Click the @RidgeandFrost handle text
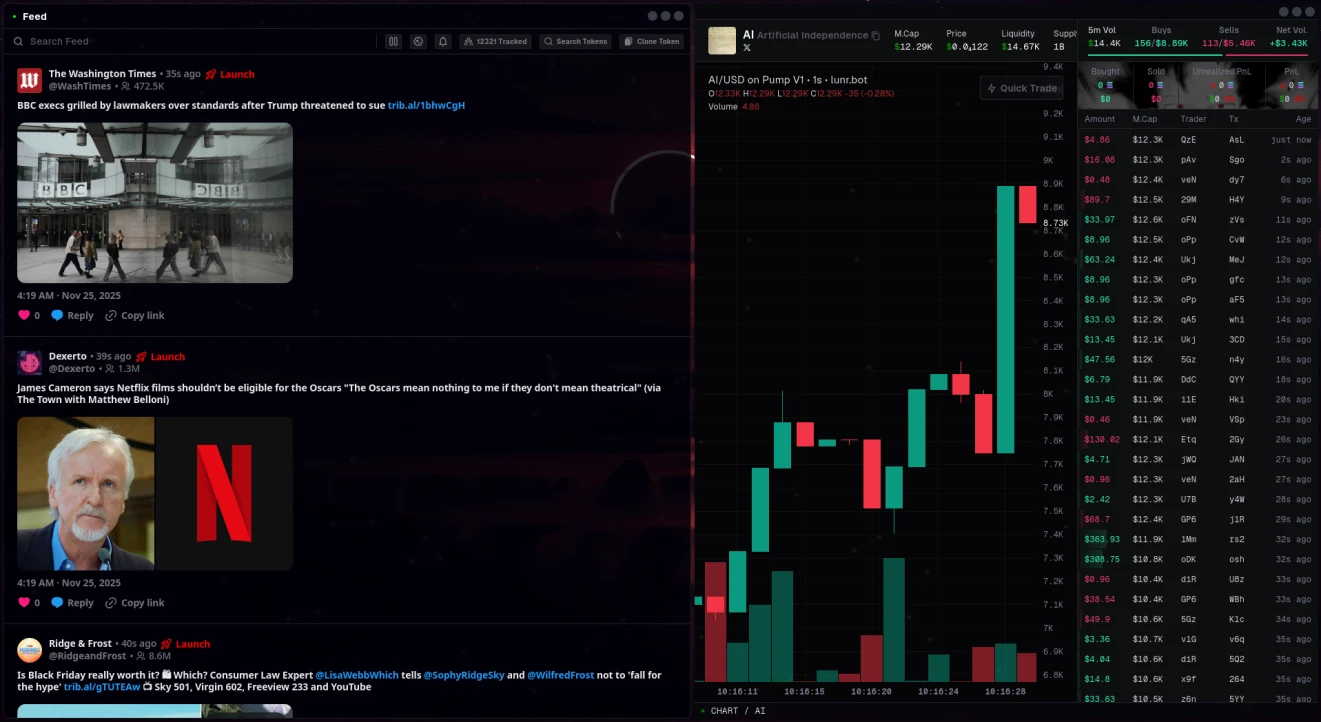Image resolution: width=1321 pixels, height=722 pixels. 88,656
